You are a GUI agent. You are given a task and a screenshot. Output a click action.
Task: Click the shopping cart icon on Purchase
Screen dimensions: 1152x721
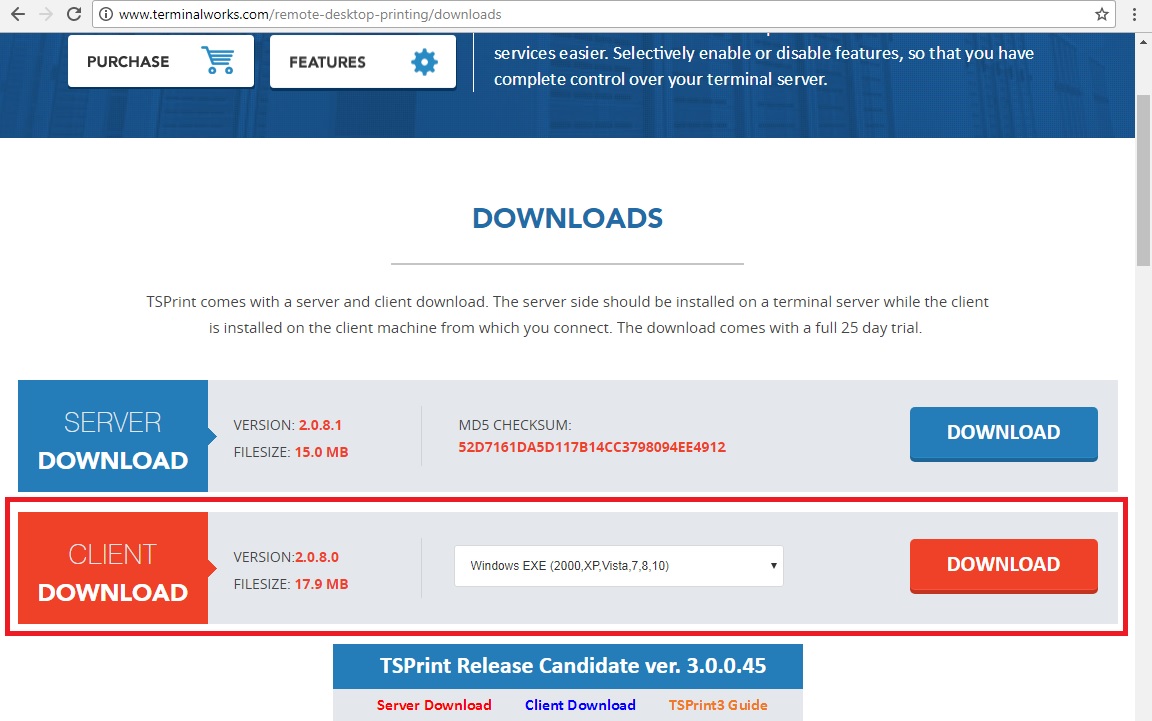click(x=217, y=61)
